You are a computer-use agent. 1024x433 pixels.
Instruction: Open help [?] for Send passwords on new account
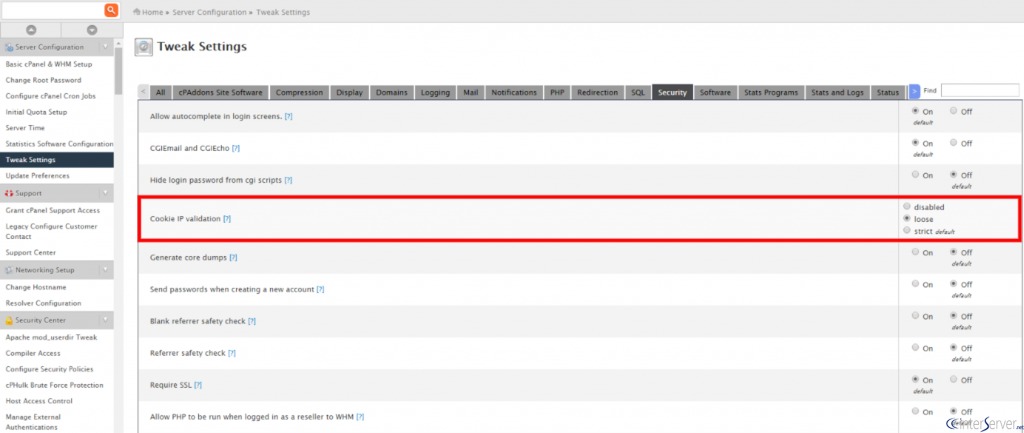[x=321, y=289]
